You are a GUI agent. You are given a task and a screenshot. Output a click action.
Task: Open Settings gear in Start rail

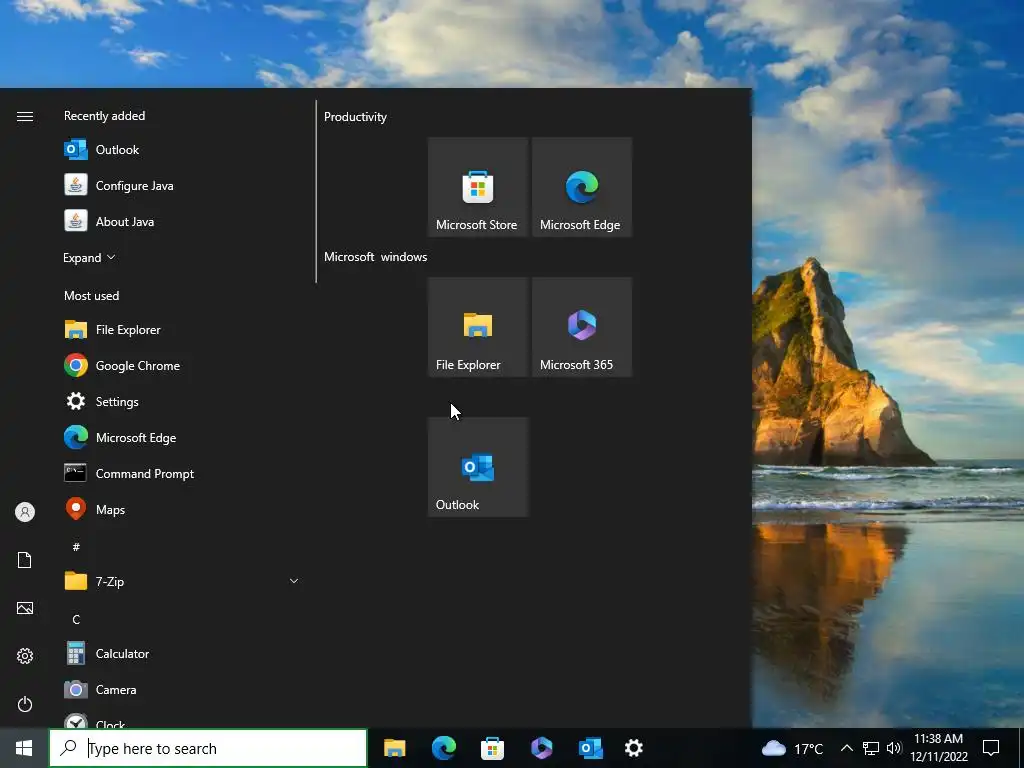point(25,656)
